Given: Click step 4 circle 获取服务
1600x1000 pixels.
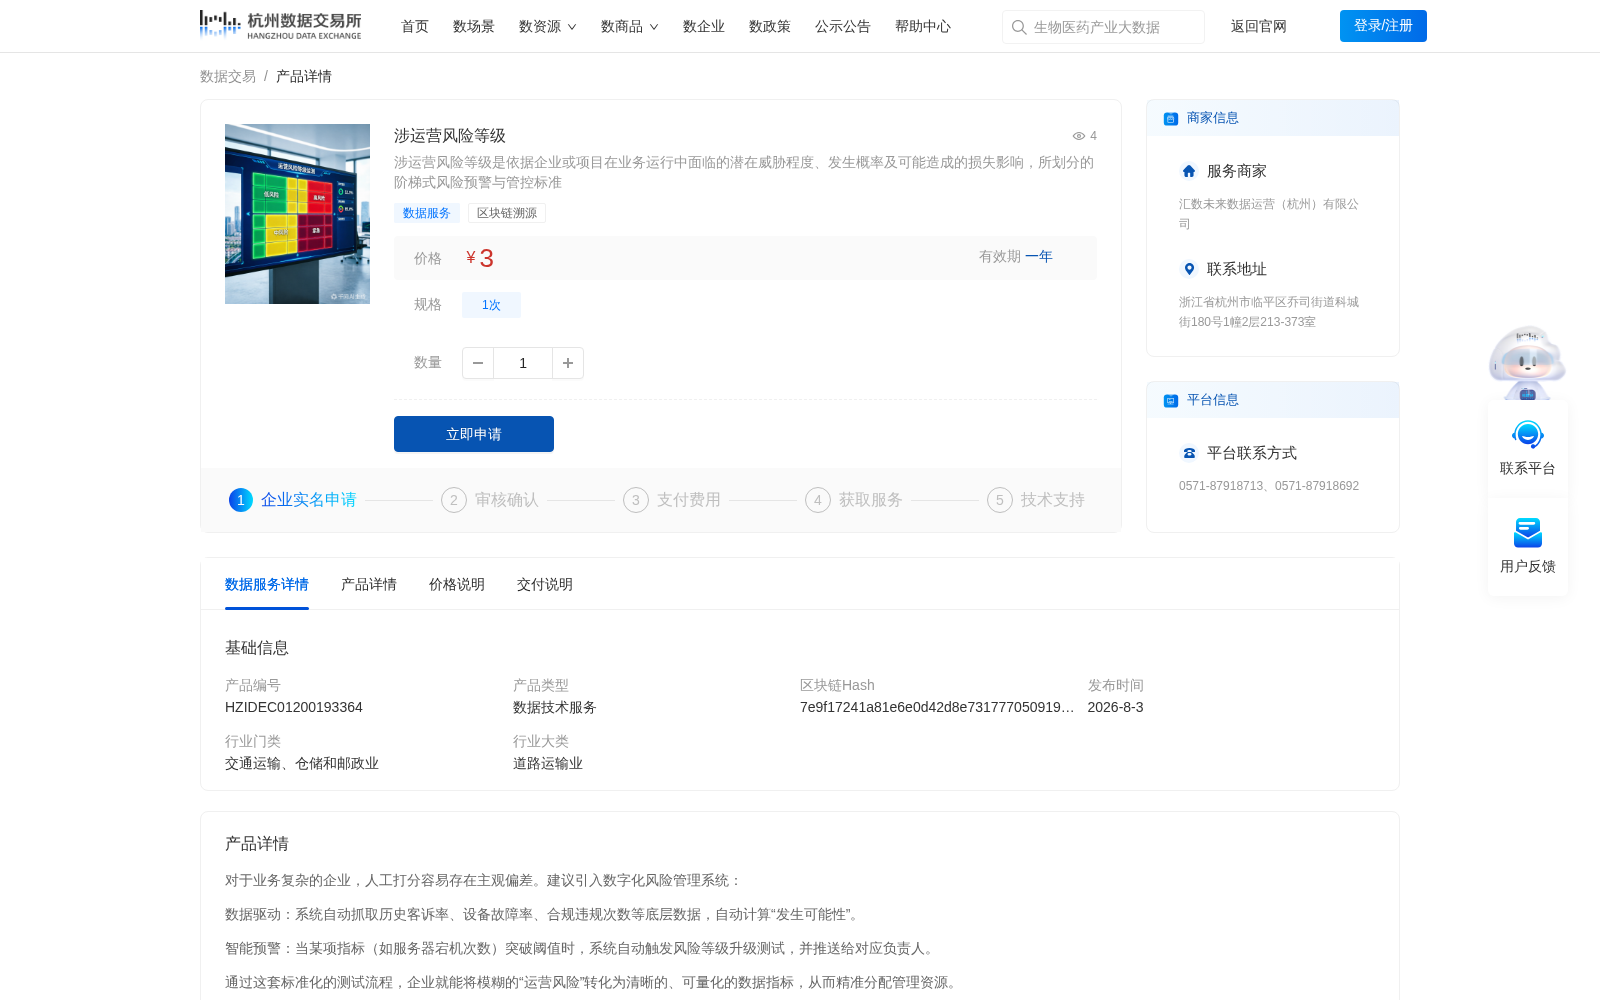Looking at the screenshot, I should point(818,500).
